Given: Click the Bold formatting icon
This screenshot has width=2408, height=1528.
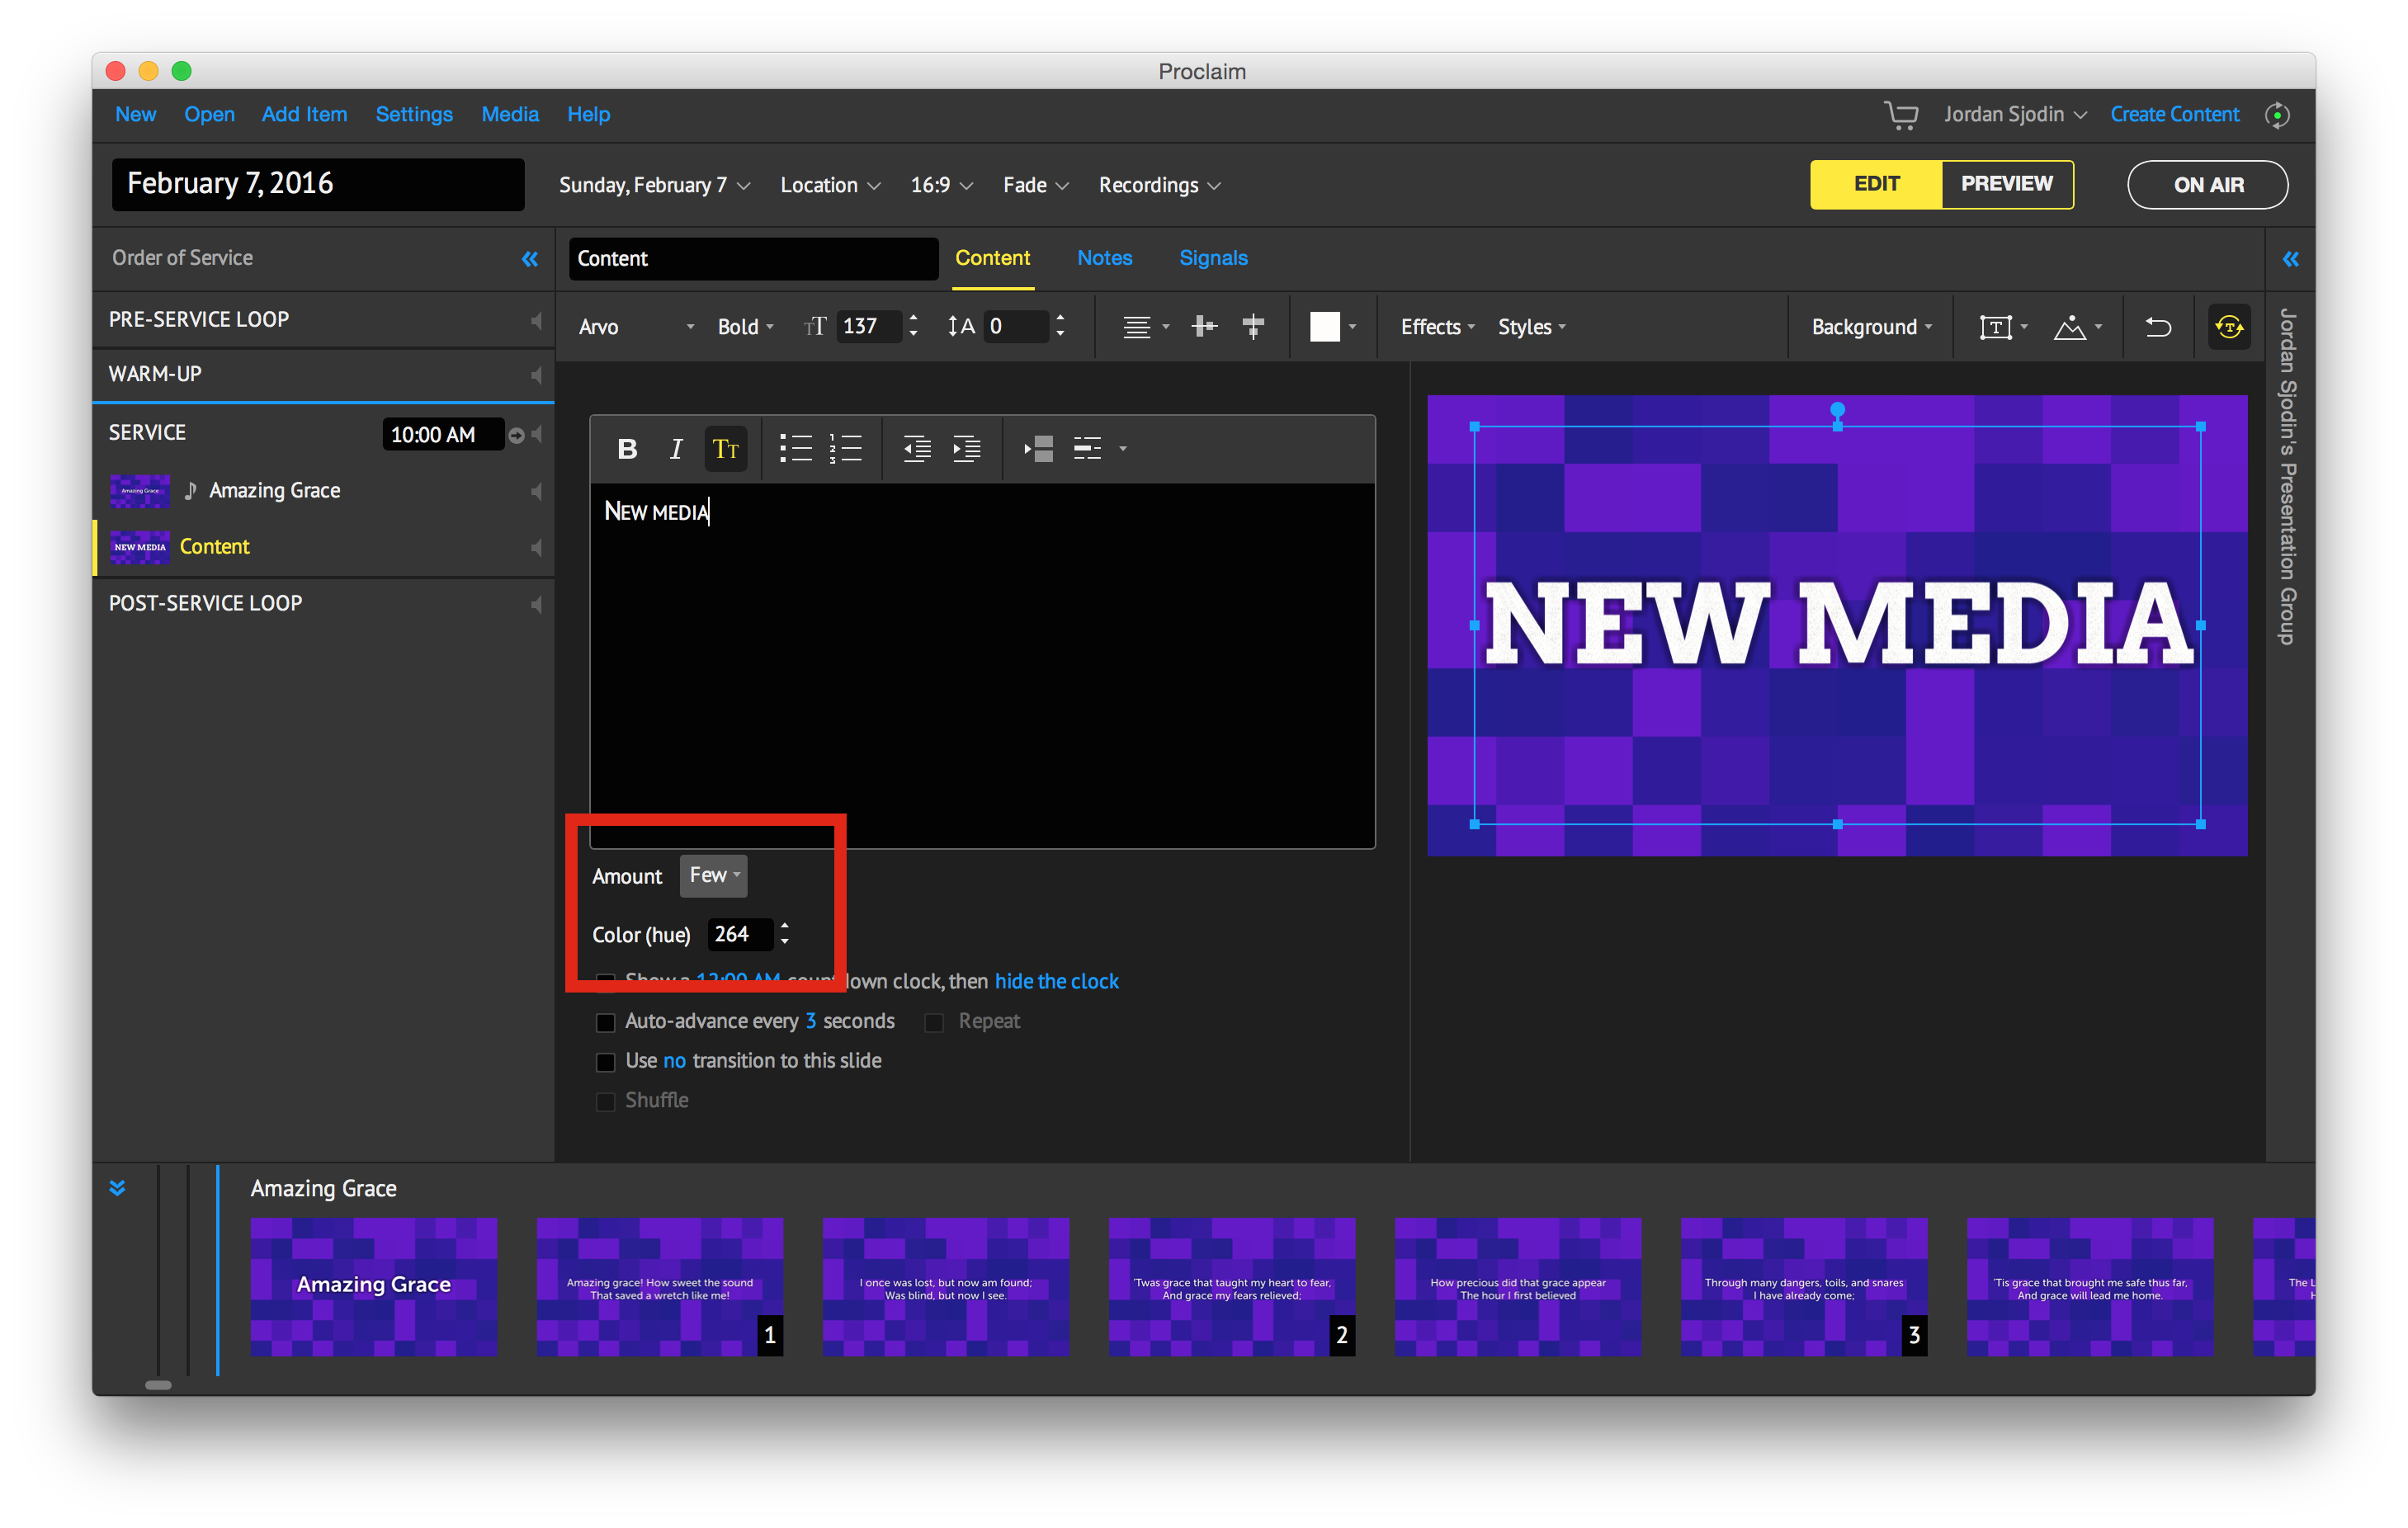Looking at the screenshot, I should [x=627, y=449].
